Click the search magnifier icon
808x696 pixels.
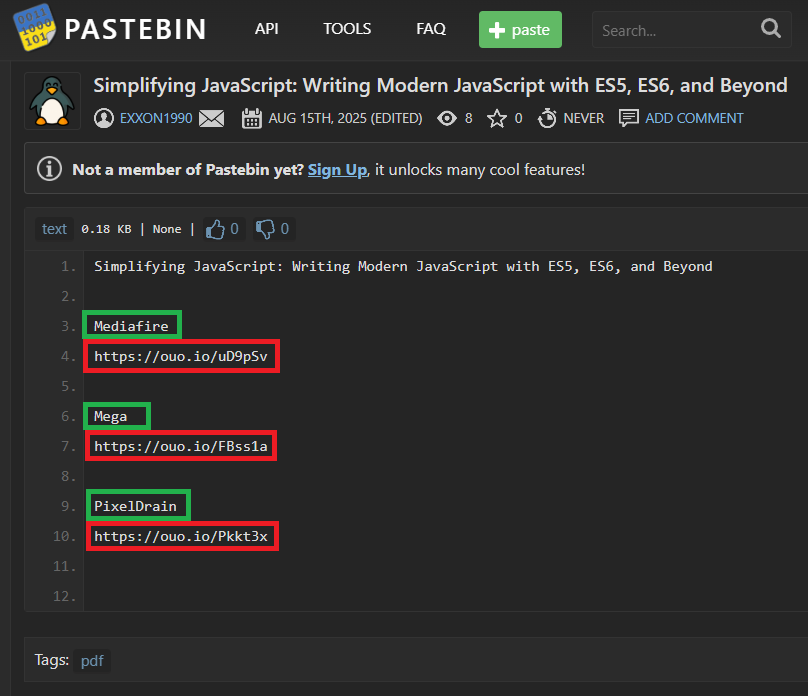tap(770, 29)
